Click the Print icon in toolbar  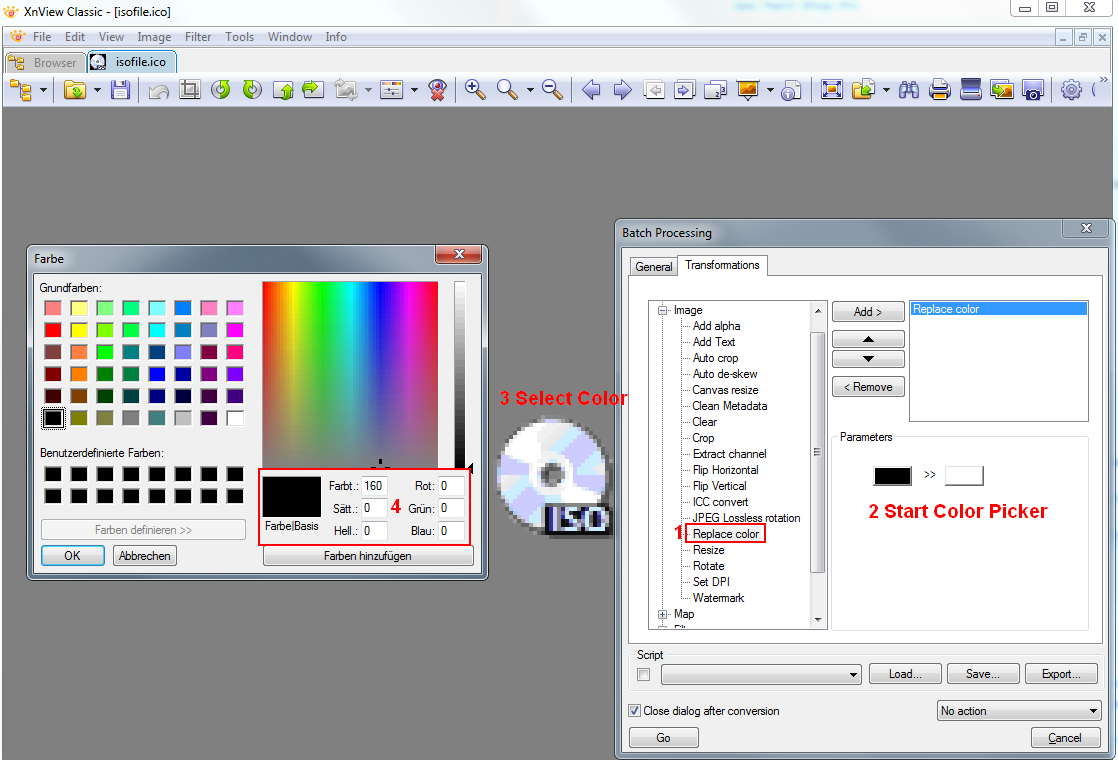[x=939, y=90]
